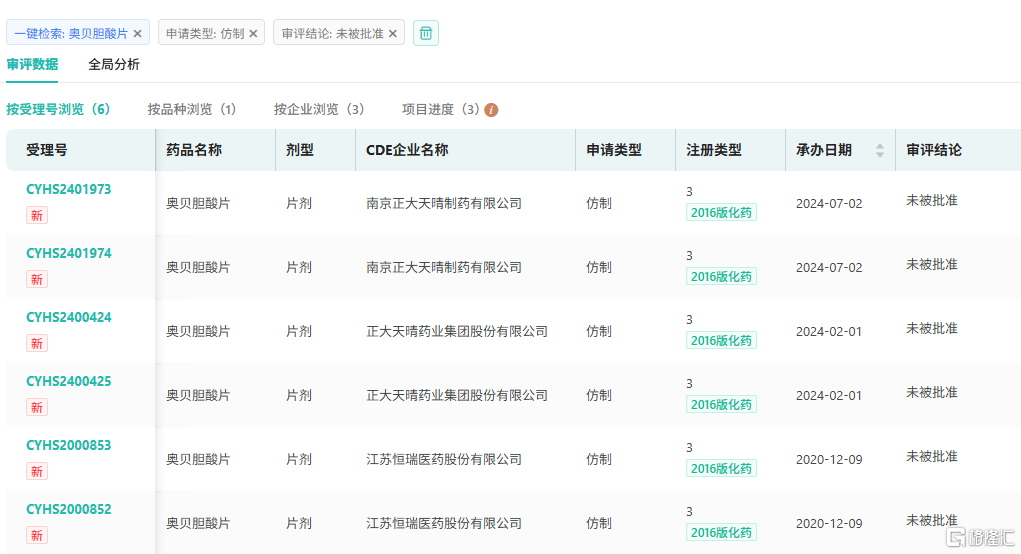Click 南京正大天晴制药有限公司 in CYHS2401974 row
1021x554 pixels.
click(444, 268)
